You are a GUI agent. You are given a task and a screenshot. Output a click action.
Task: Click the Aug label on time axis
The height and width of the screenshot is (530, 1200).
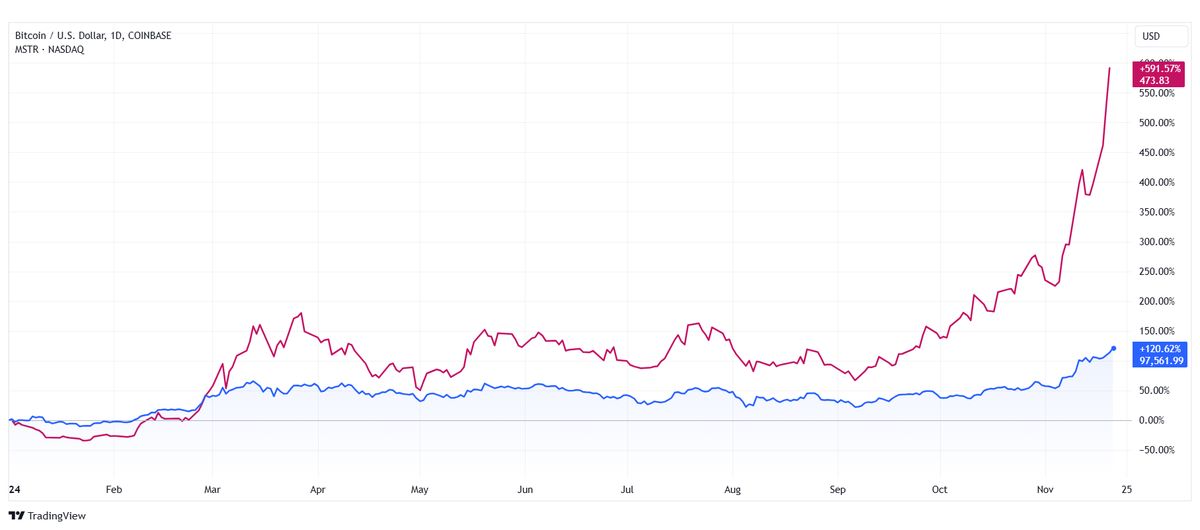732,491
